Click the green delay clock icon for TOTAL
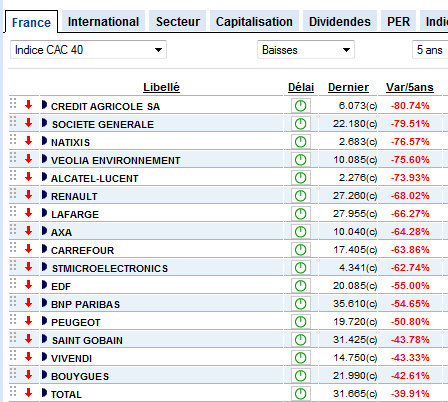Viewport: 448px width, 402px height. 301,394
